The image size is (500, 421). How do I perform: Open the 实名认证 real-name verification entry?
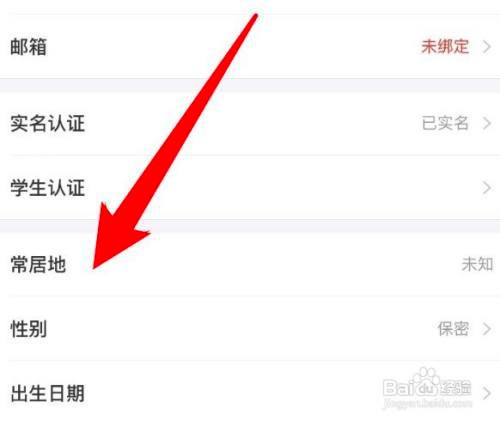pos(250,124)
